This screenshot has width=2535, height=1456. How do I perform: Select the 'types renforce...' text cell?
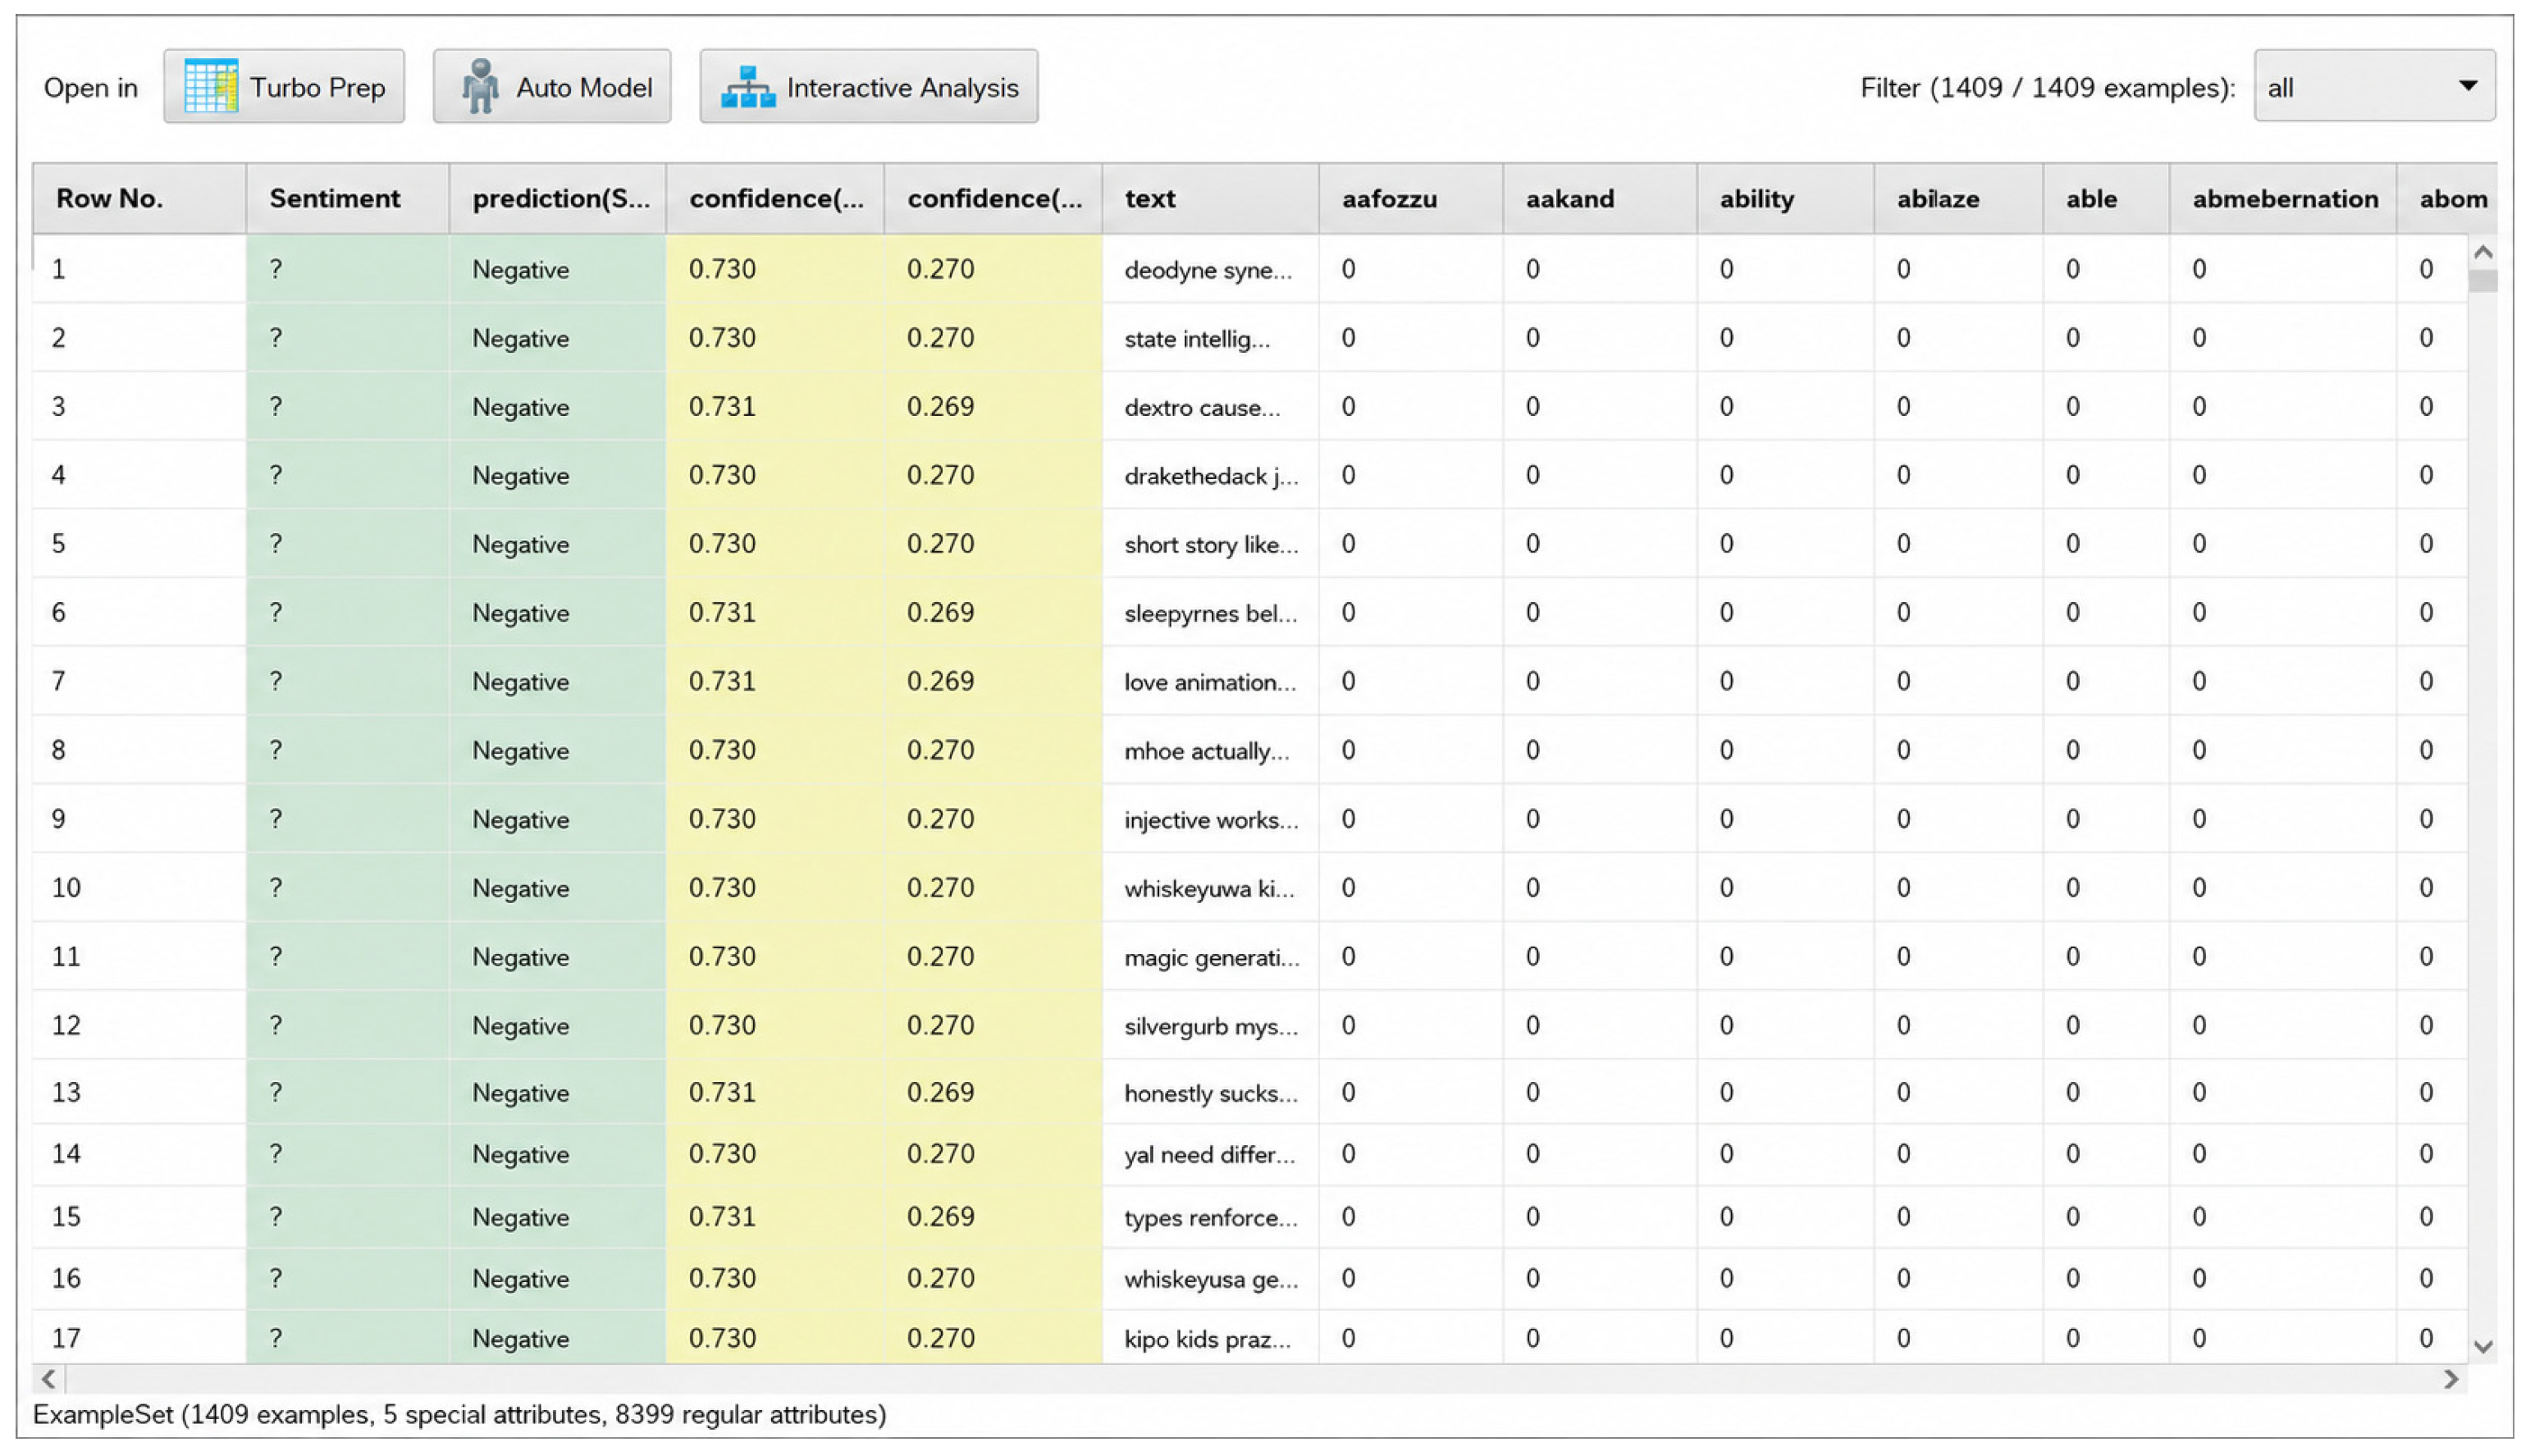(1210, 1217)
